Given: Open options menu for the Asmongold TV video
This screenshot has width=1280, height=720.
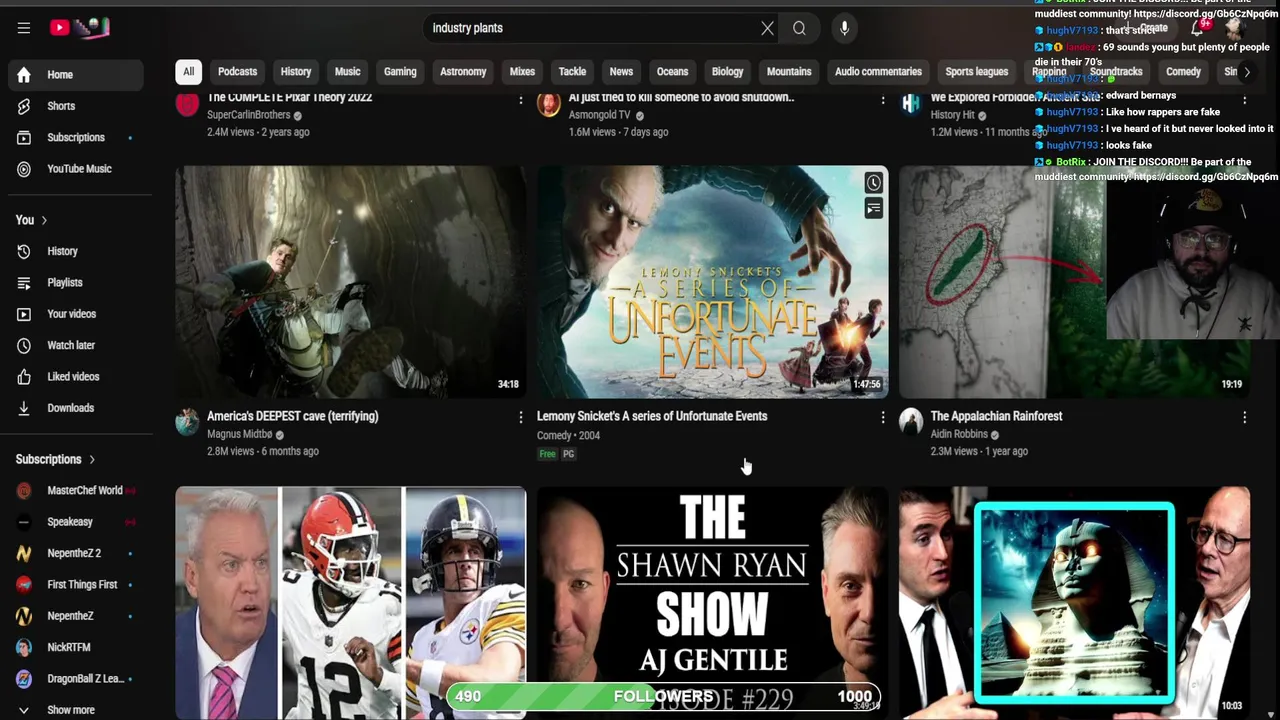Looking at the screenshot, I should coord(882,99).
